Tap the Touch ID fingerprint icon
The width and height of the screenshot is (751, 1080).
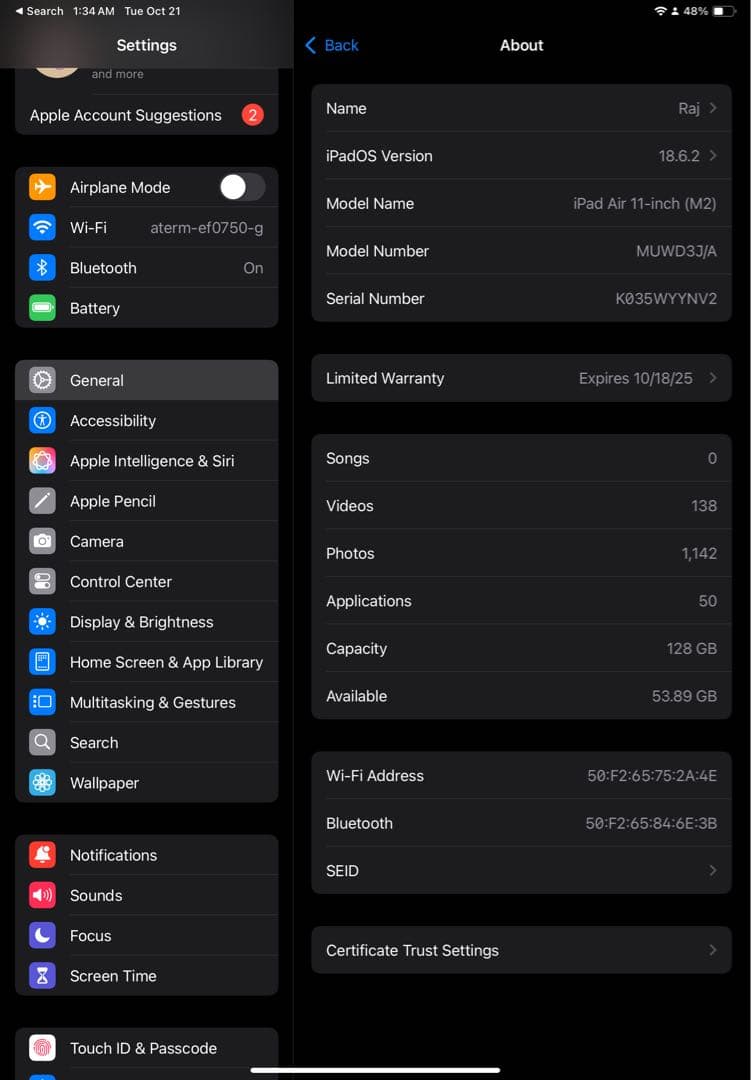pyautogui.click(x=42, y=1048)
